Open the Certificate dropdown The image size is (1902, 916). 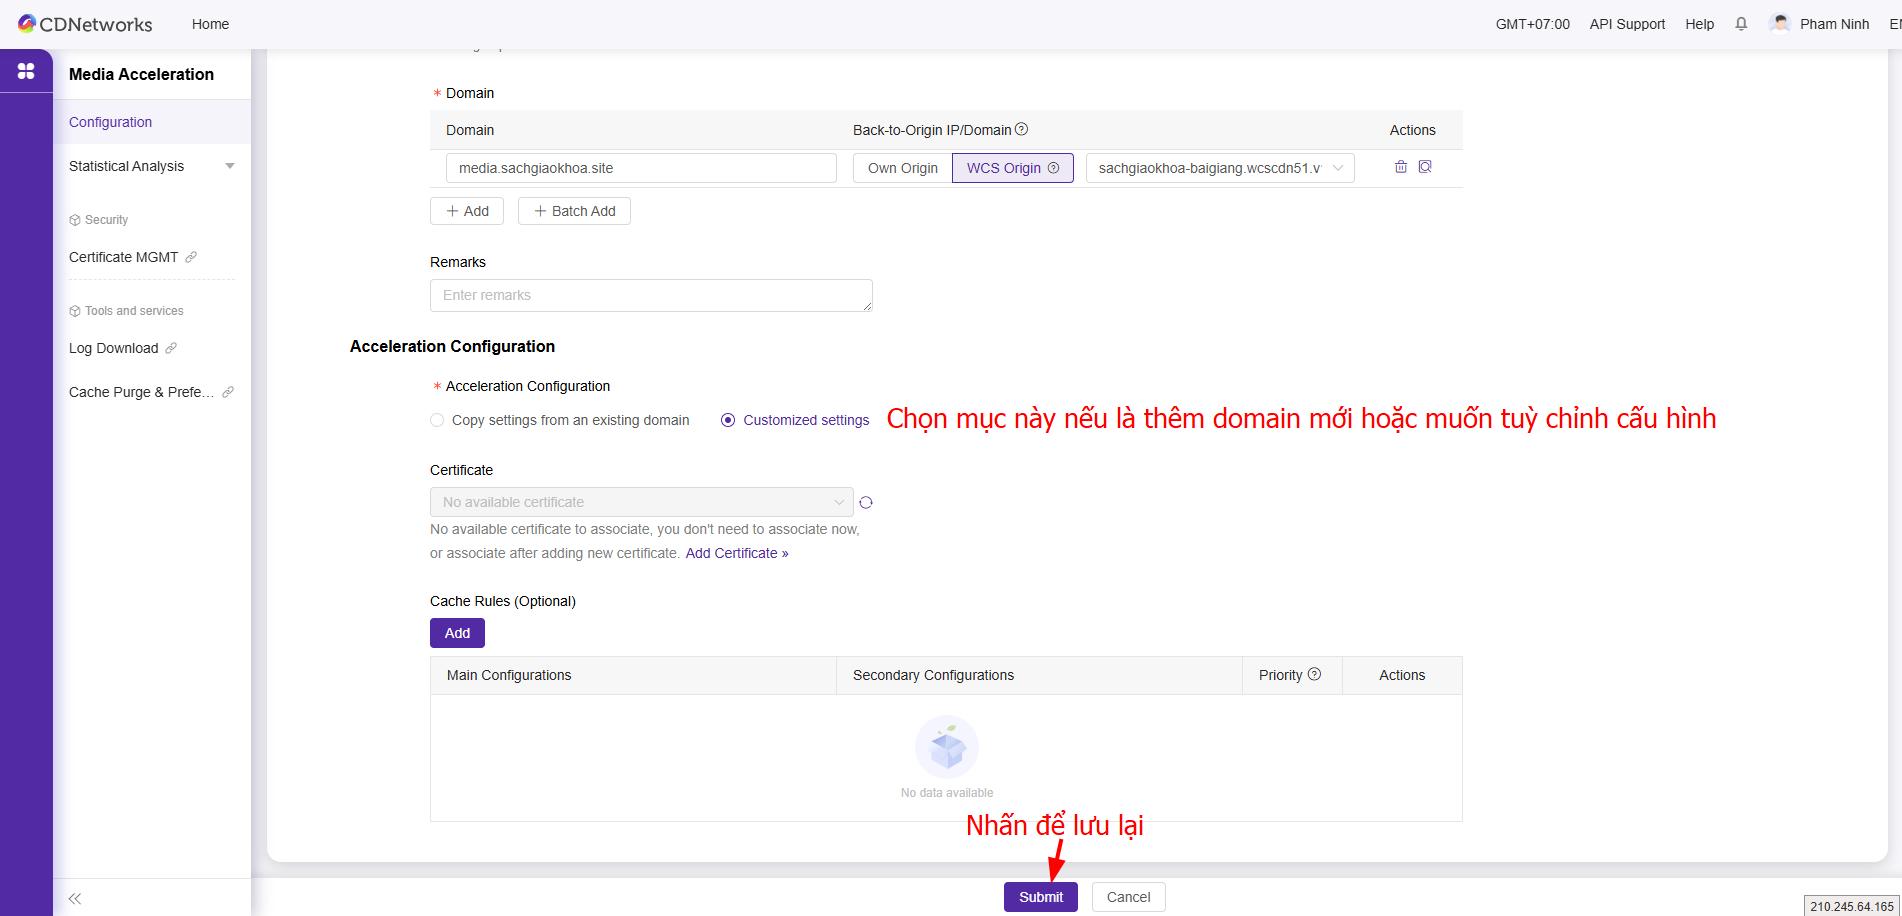pos(641,502)
